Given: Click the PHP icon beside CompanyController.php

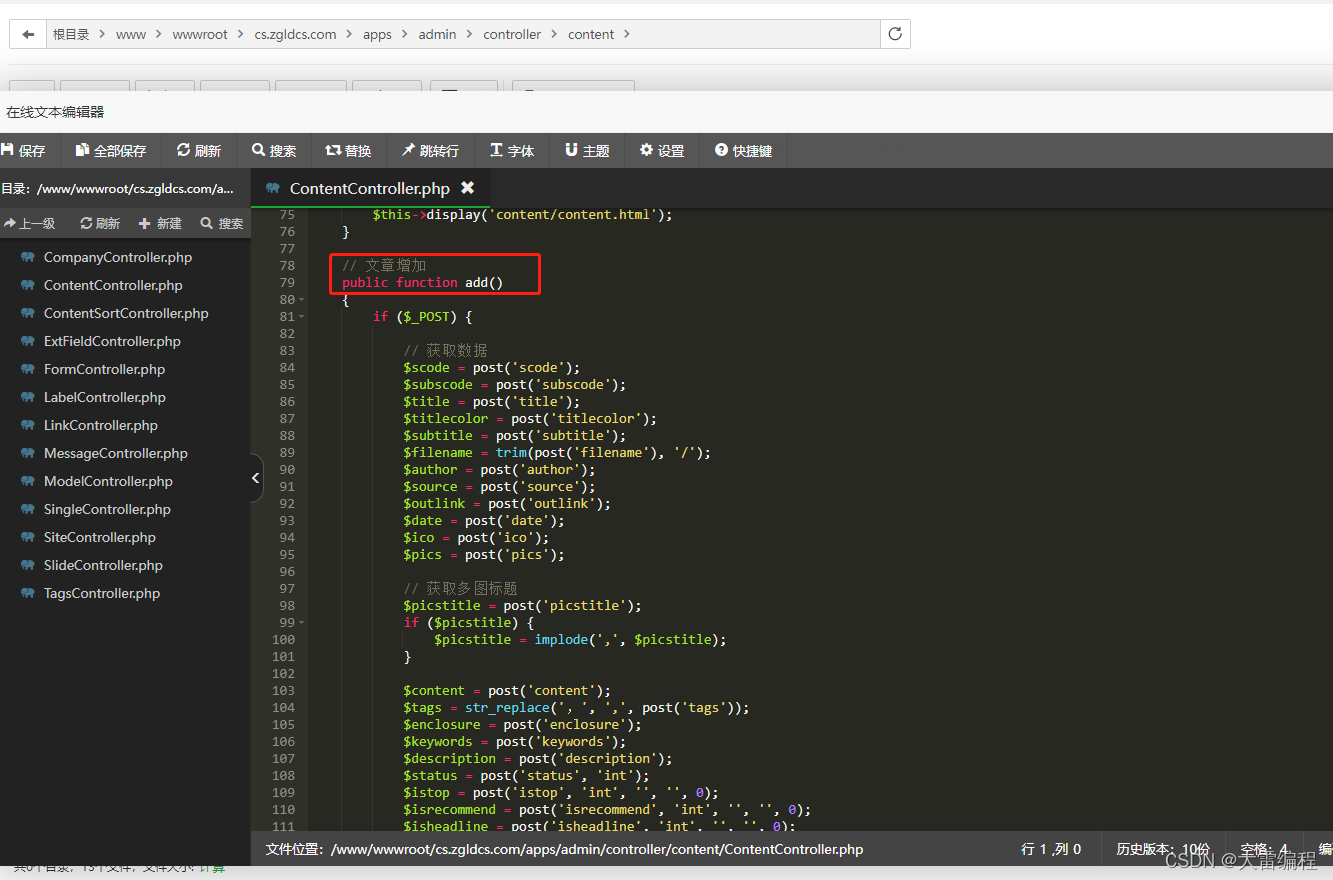Looking at the screenshot, I should coord(28,257).
